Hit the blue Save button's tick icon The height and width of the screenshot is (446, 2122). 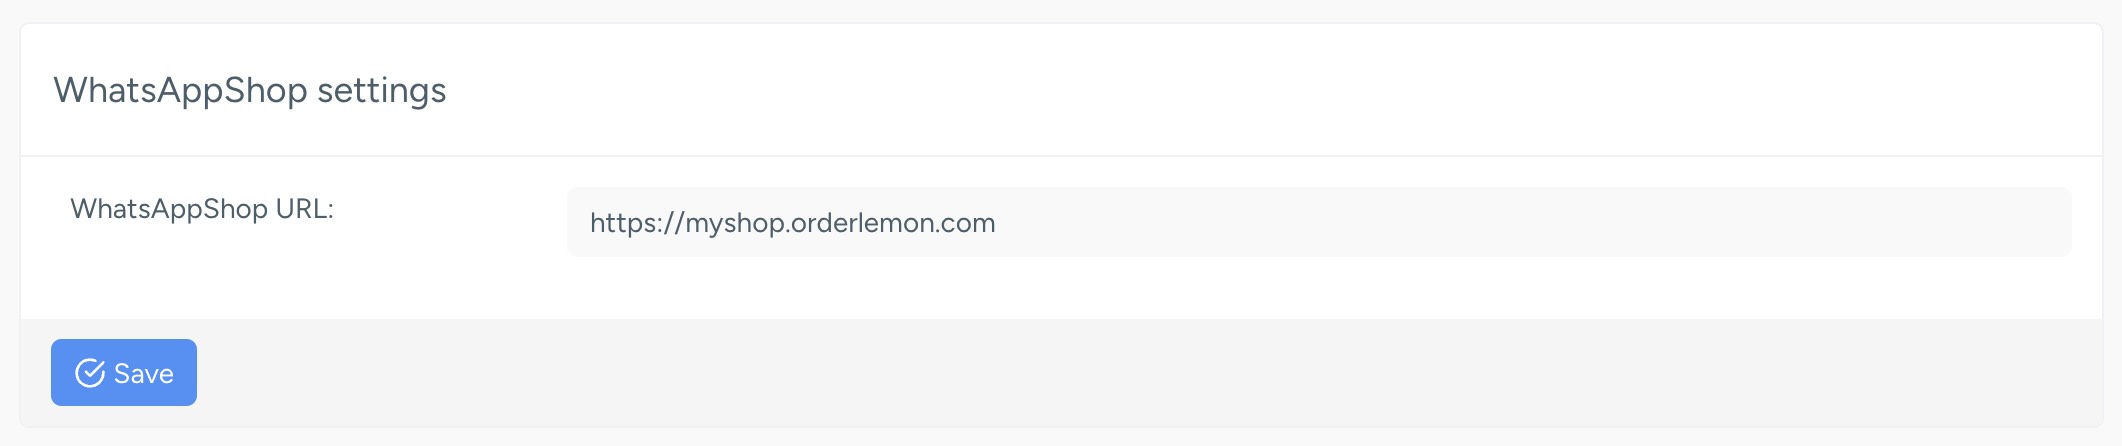90,373
